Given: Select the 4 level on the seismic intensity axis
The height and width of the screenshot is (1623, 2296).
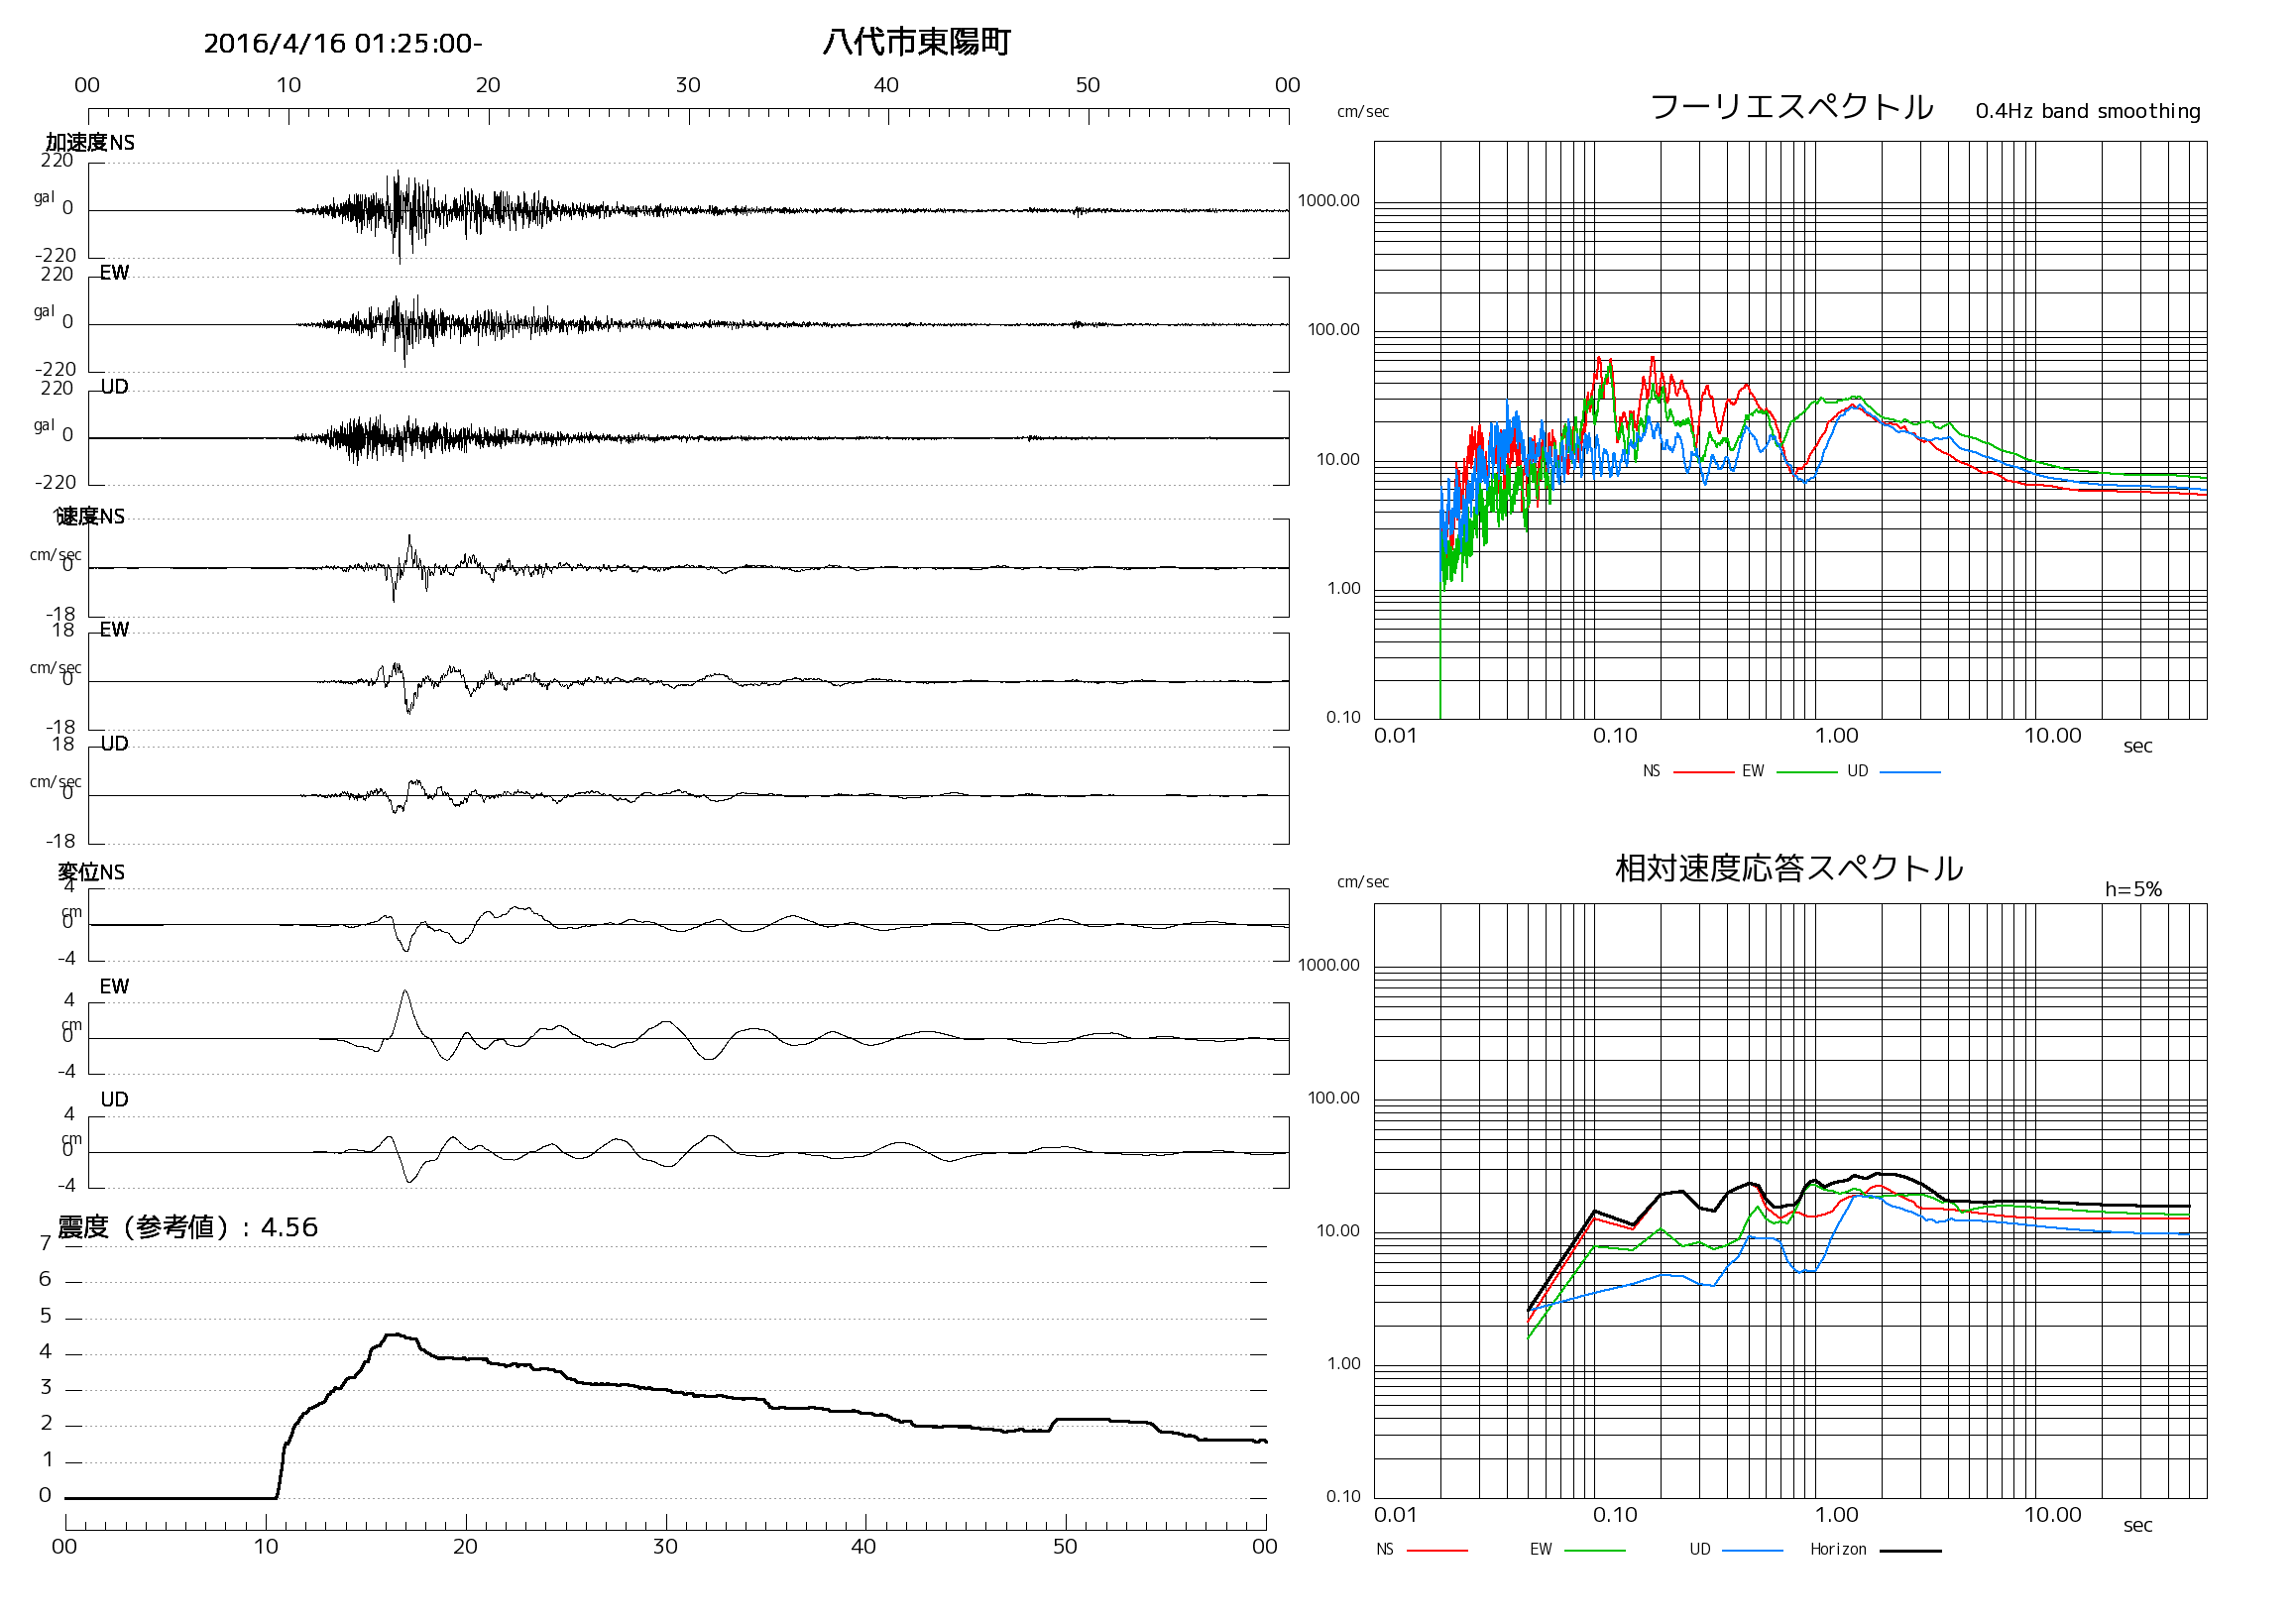Looking at the screenshot, I should (x=45, y=1352).
